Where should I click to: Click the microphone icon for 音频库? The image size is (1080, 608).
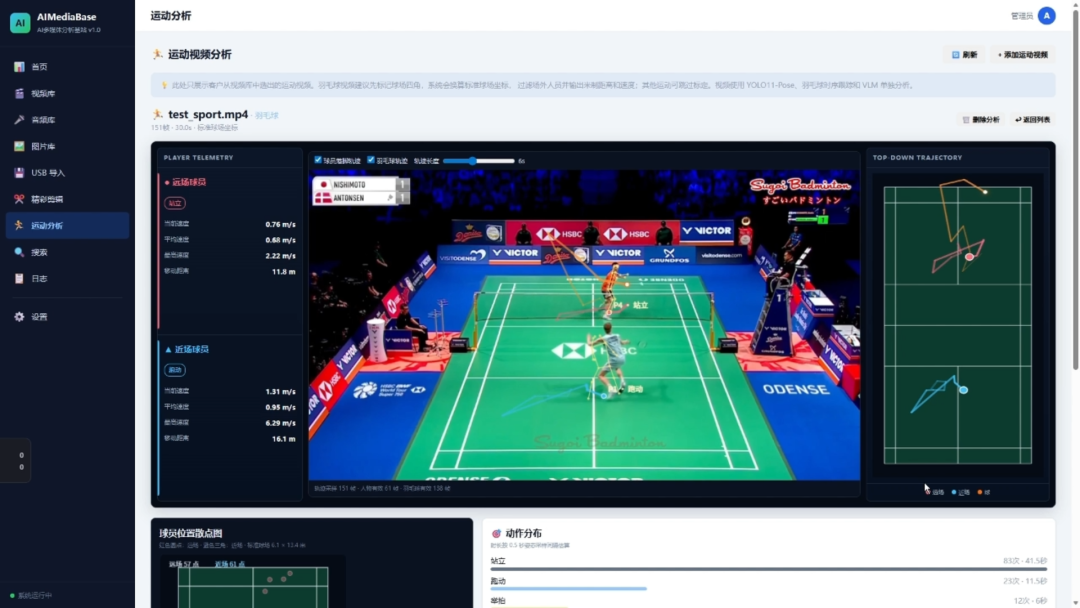click(x=19, y=120)
